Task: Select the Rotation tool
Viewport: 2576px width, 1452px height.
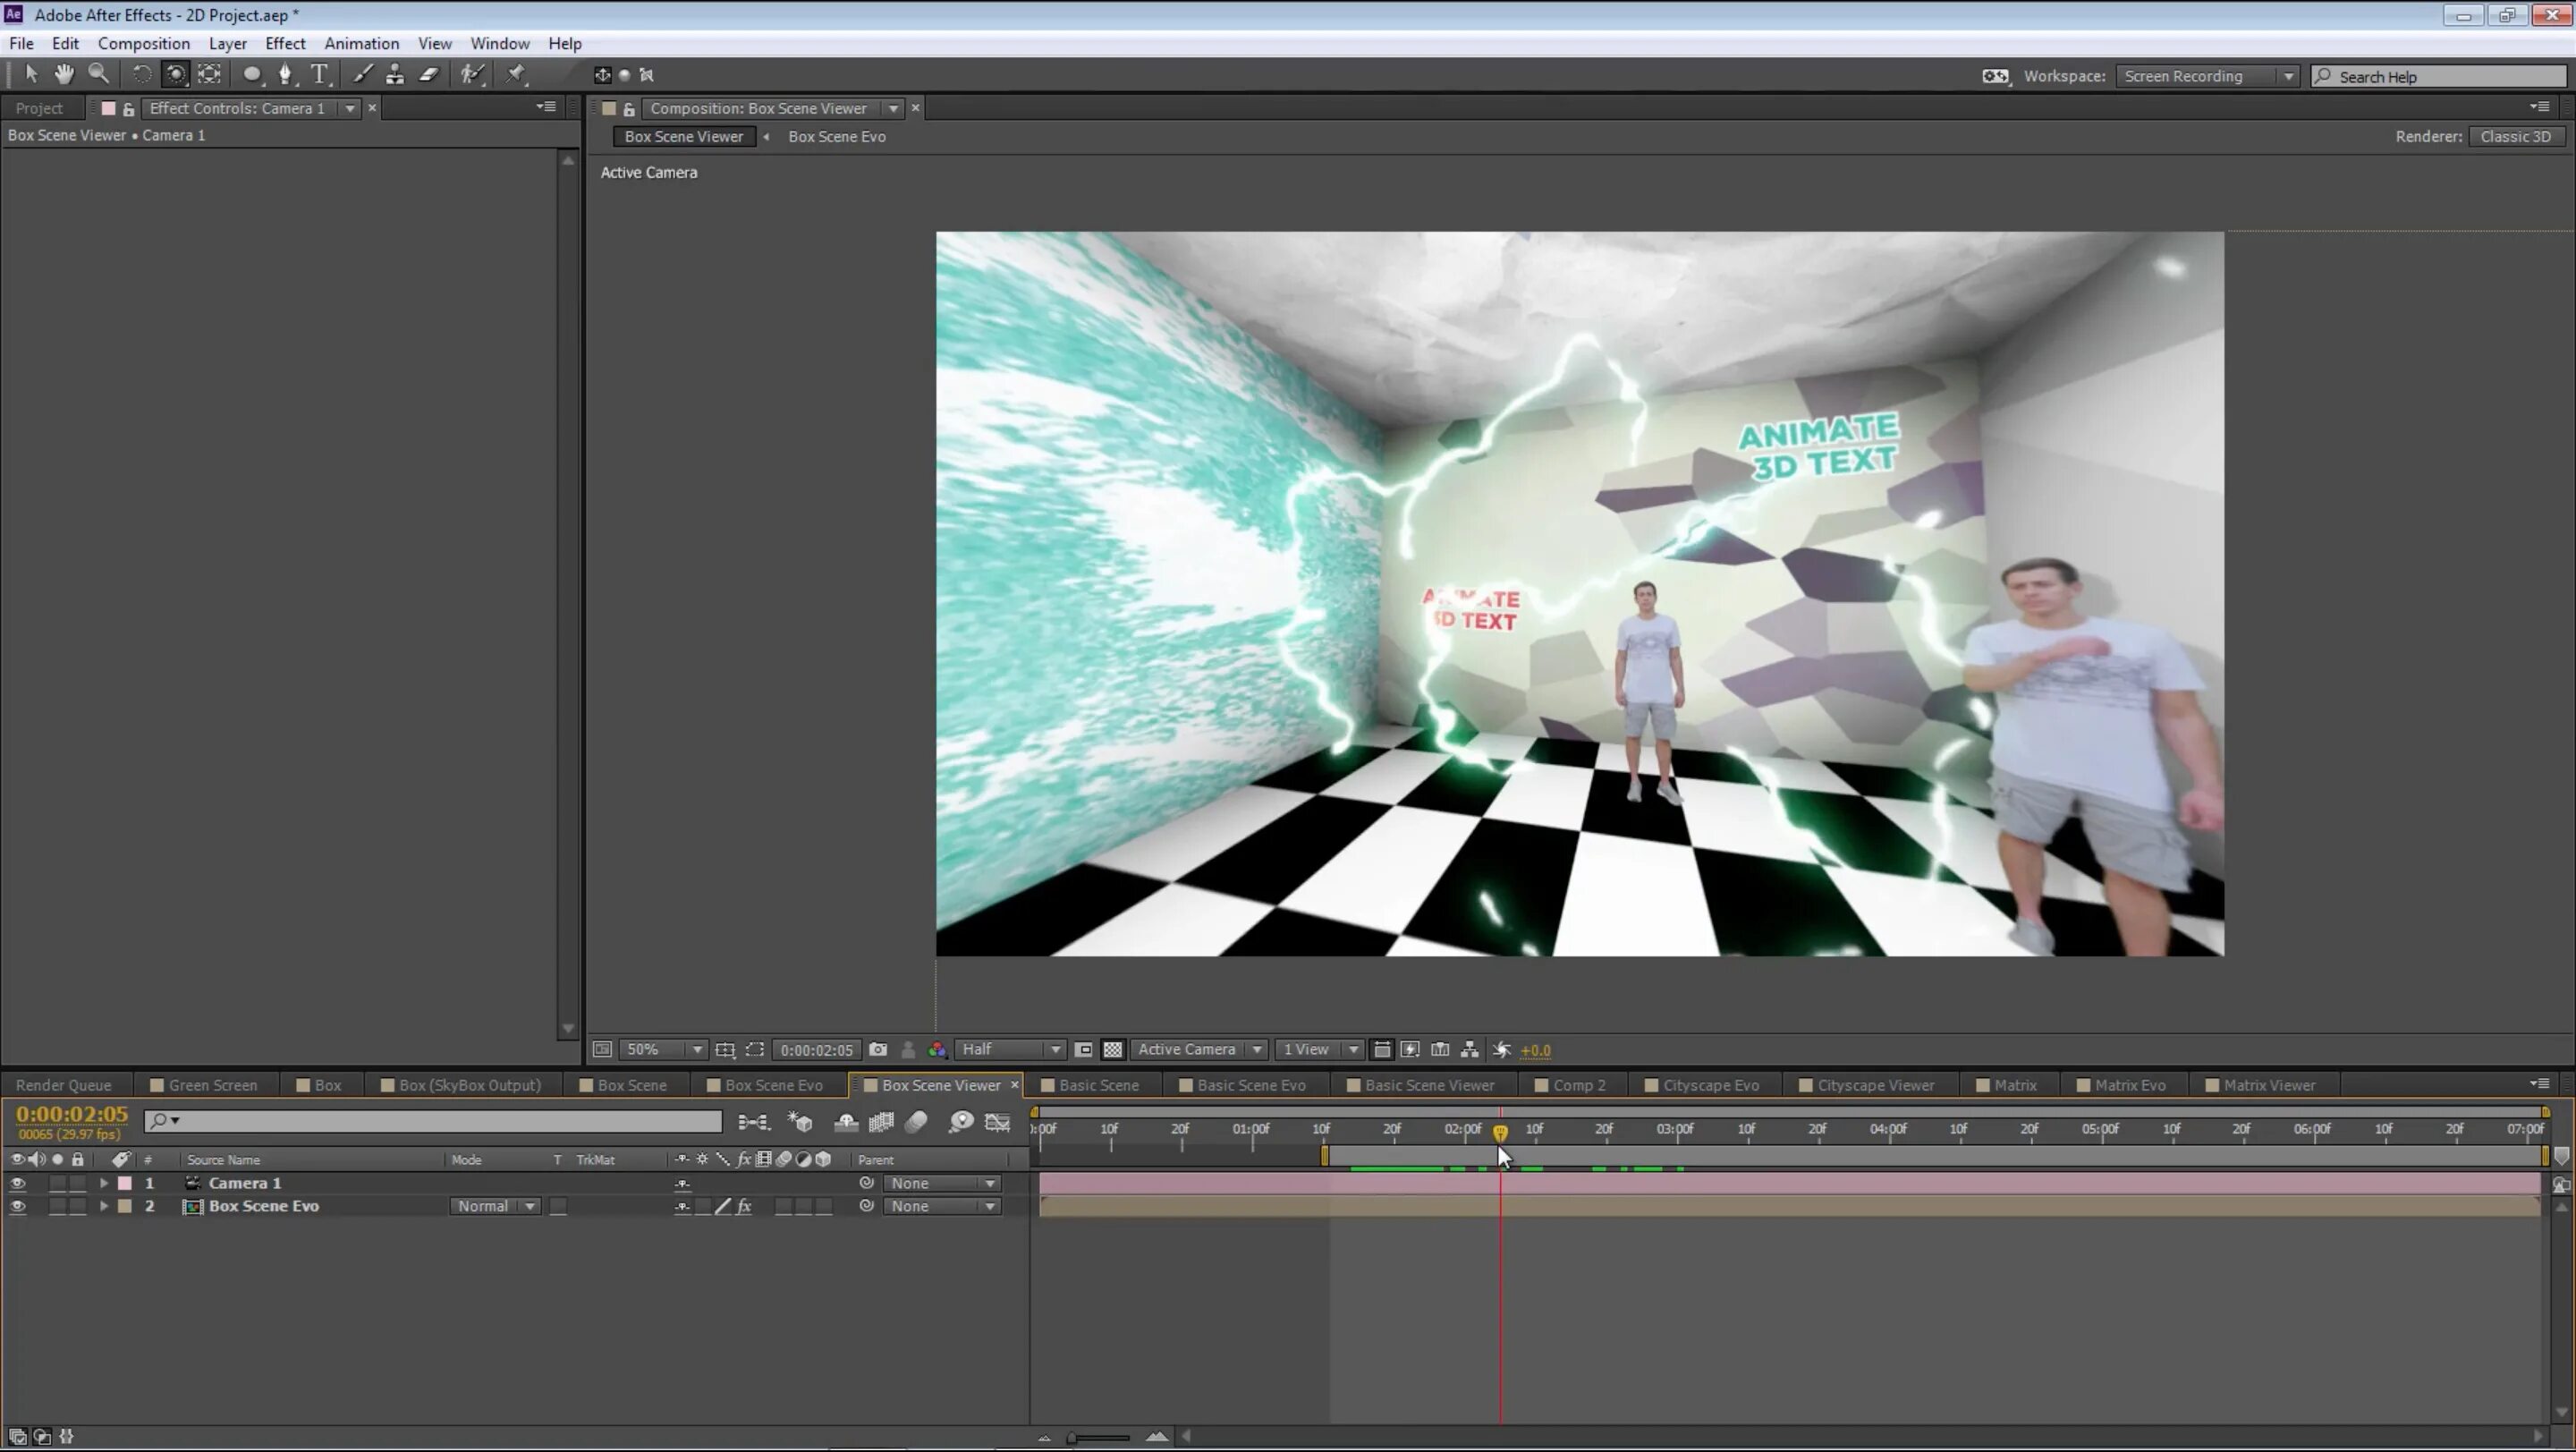Action: pyautogui.click(x=141, y=74)
